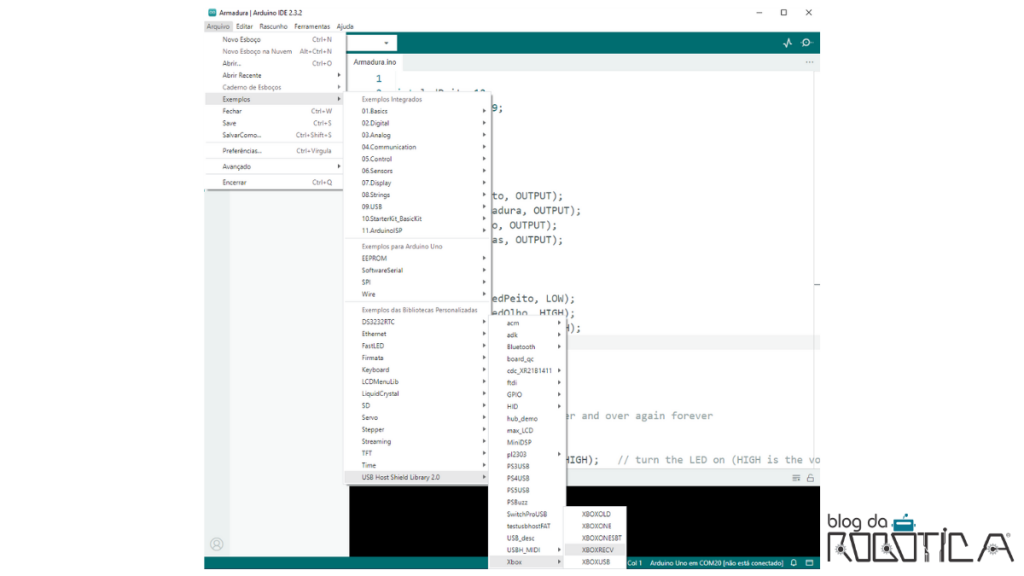Image resolution: width=1024 pixels, height=576 pixels.
Task: Switch to the Armadura.ino tab
Action: 375,62
